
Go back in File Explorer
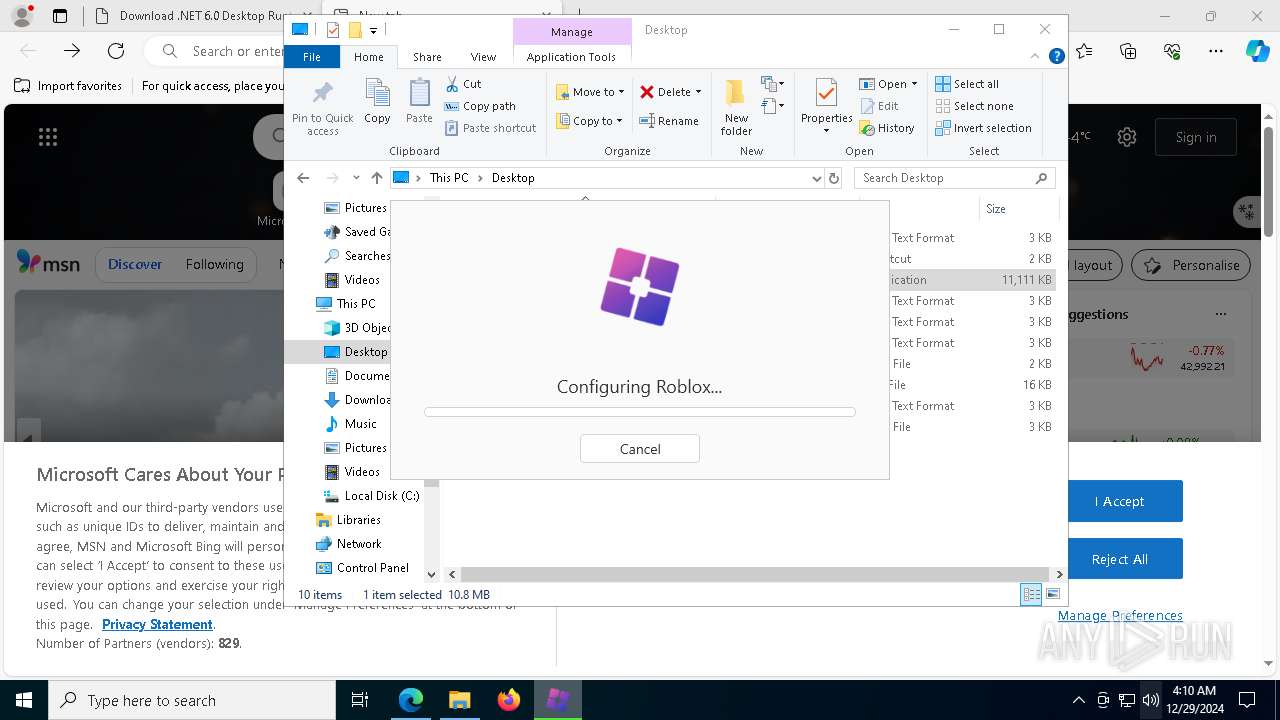[303, 178]
